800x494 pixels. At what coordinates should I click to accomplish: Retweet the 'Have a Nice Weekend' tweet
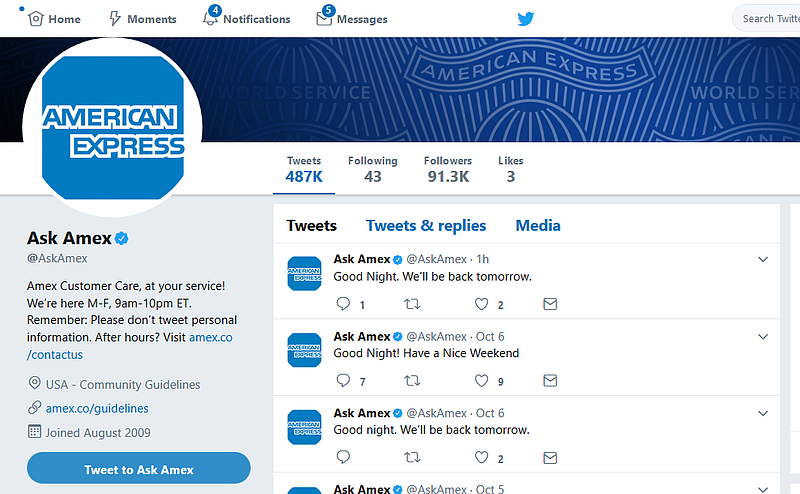point(412,381)
